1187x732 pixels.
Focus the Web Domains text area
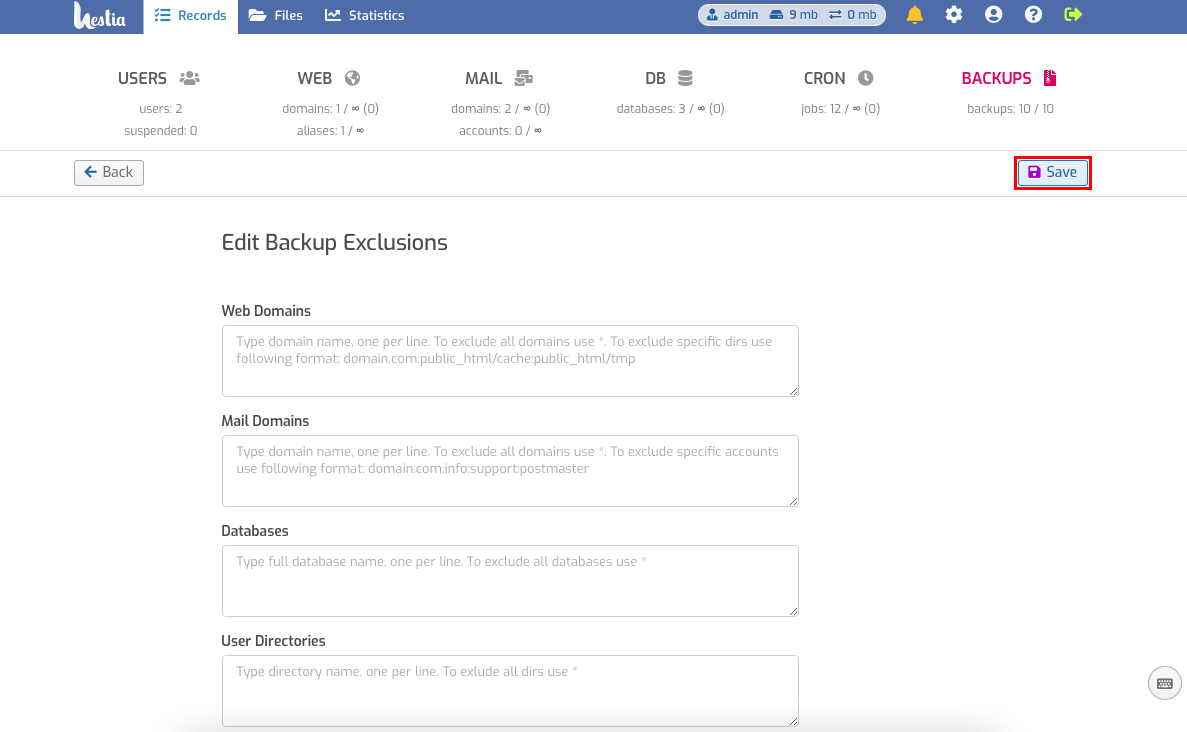(510, 361)
